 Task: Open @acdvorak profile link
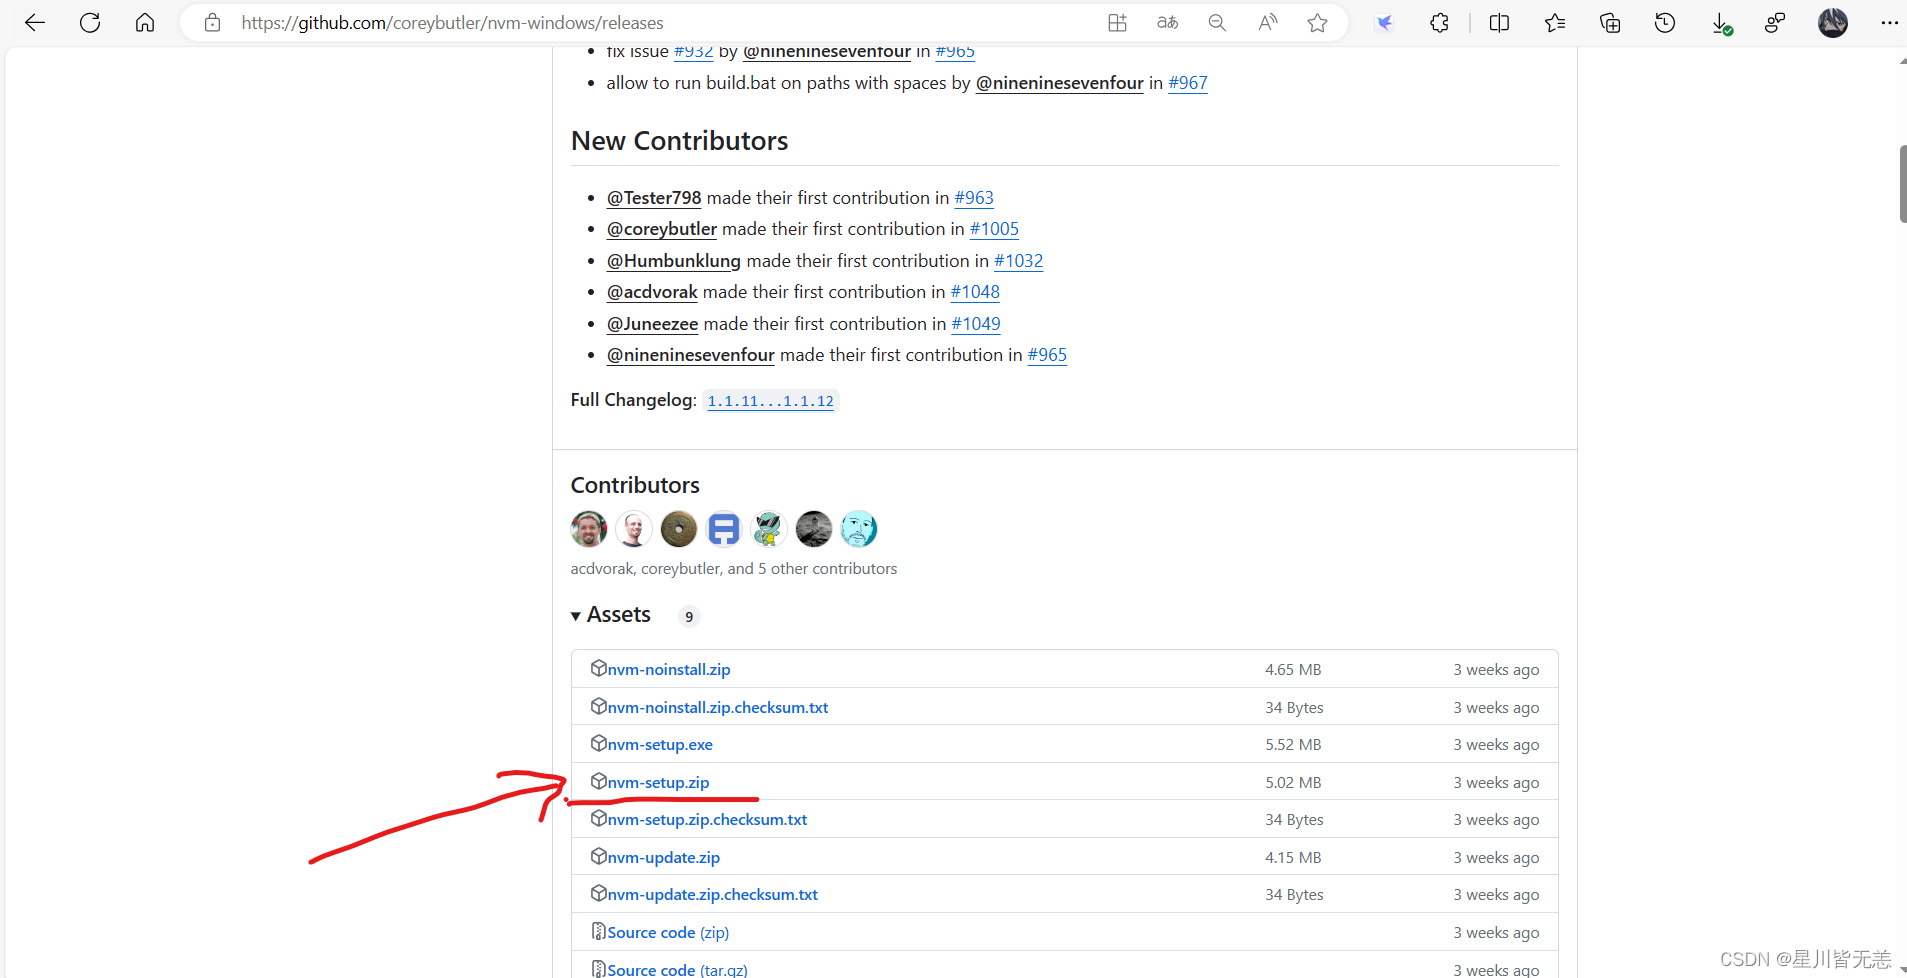pos(652,292)
